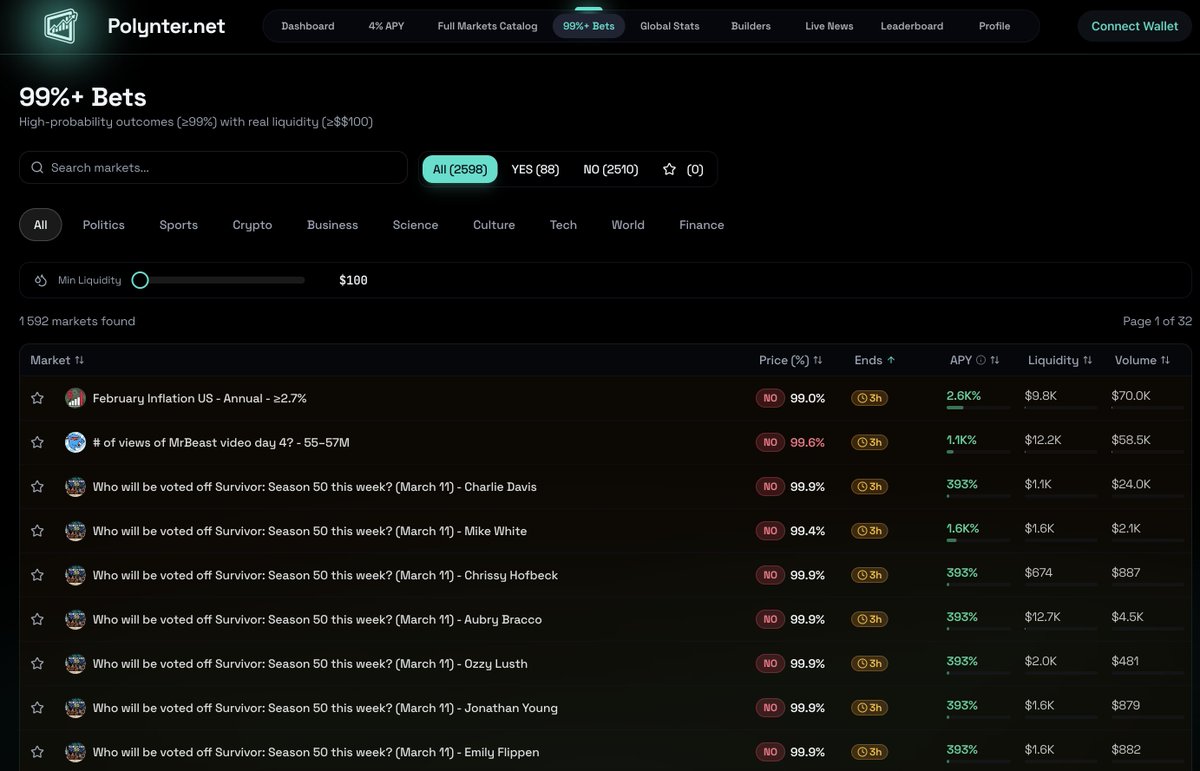Filter markets by Culture category

[x=494, y=225]
